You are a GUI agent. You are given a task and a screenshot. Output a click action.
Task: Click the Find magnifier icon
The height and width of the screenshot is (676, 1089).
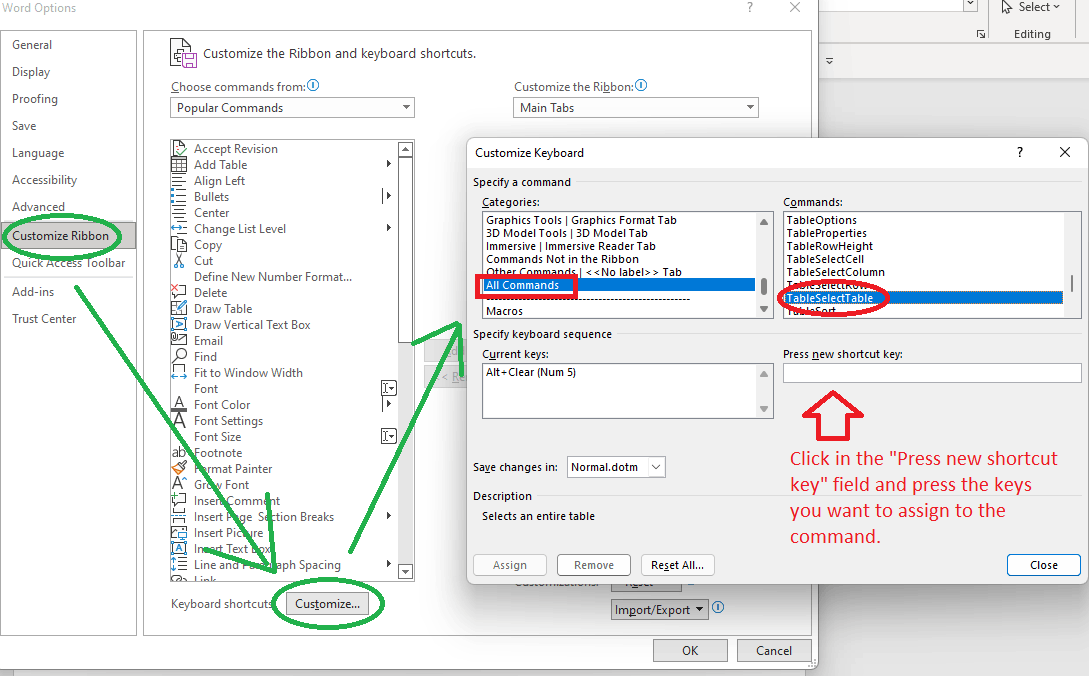[x=179, y=356]
